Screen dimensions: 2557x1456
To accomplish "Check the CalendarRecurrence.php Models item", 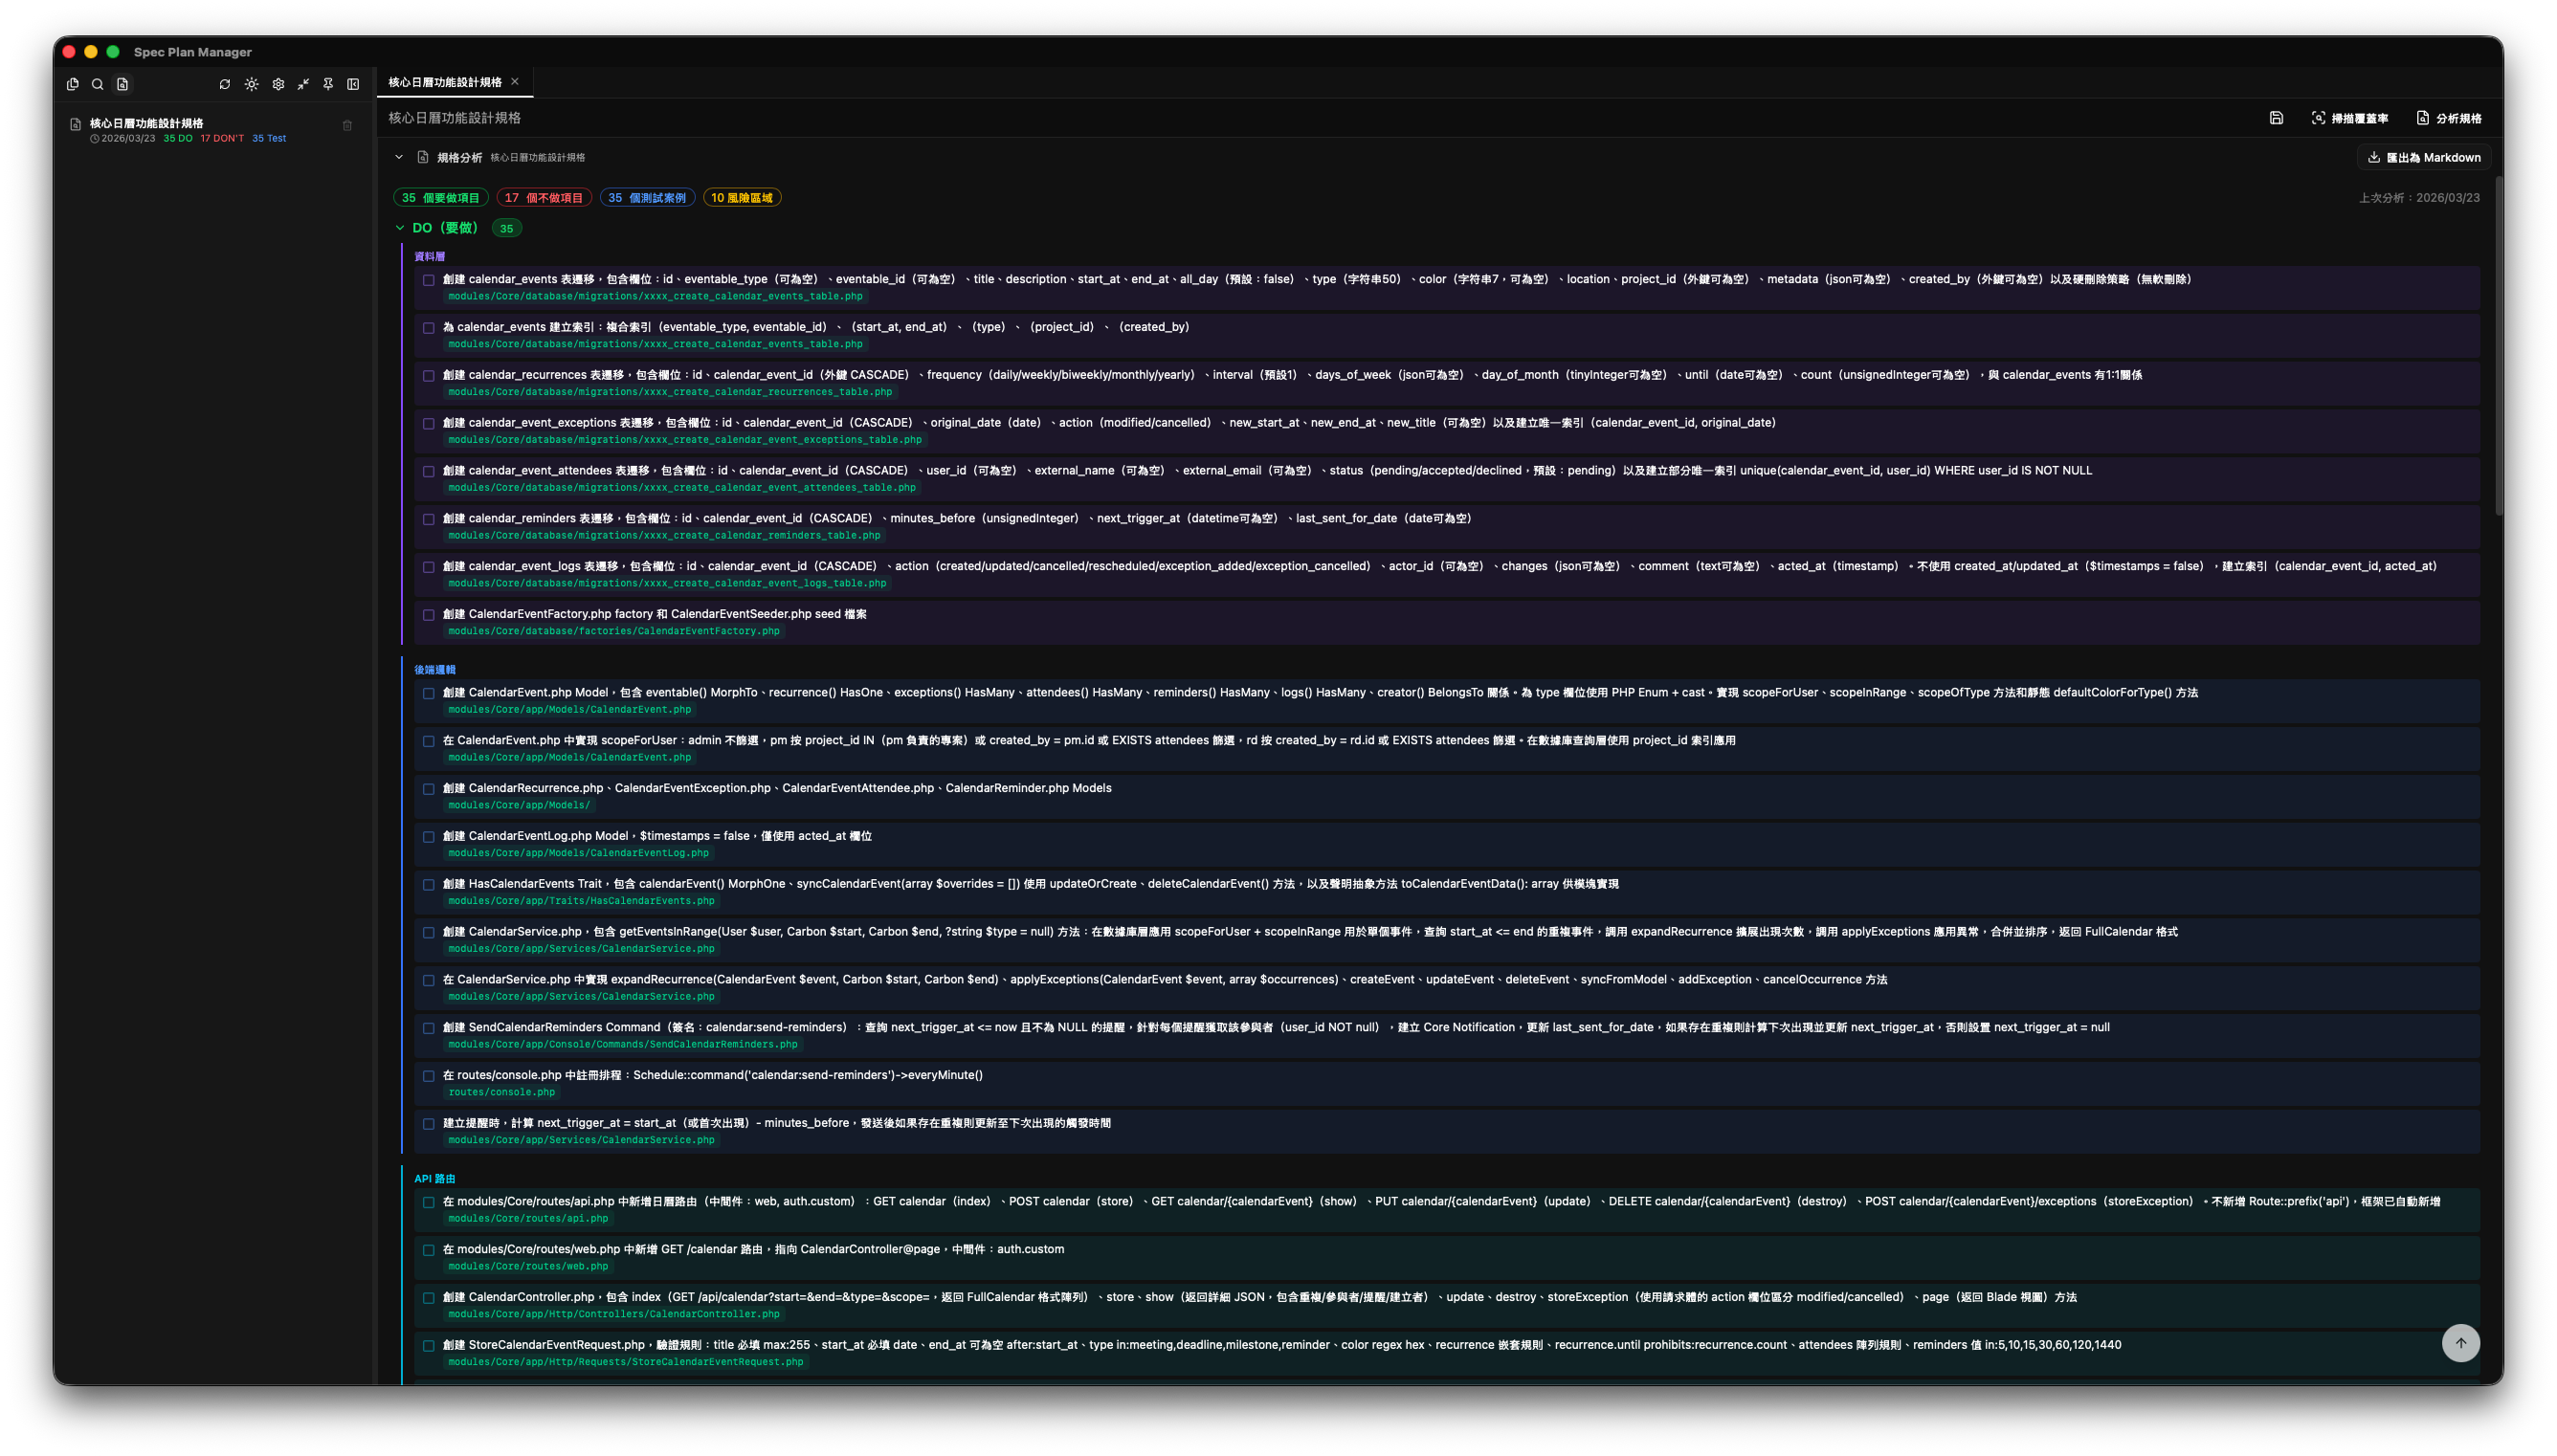I will (x=428, y=789).
